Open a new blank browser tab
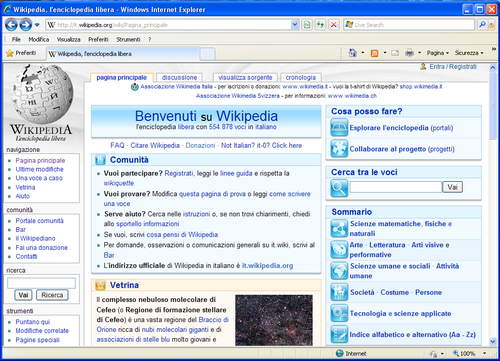 pyautogui.click(x=207, y=54)
